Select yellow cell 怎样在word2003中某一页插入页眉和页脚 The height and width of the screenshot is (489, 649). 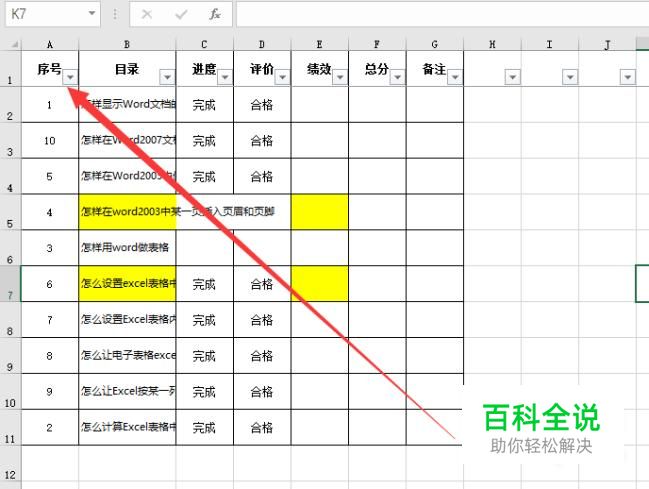127,212
